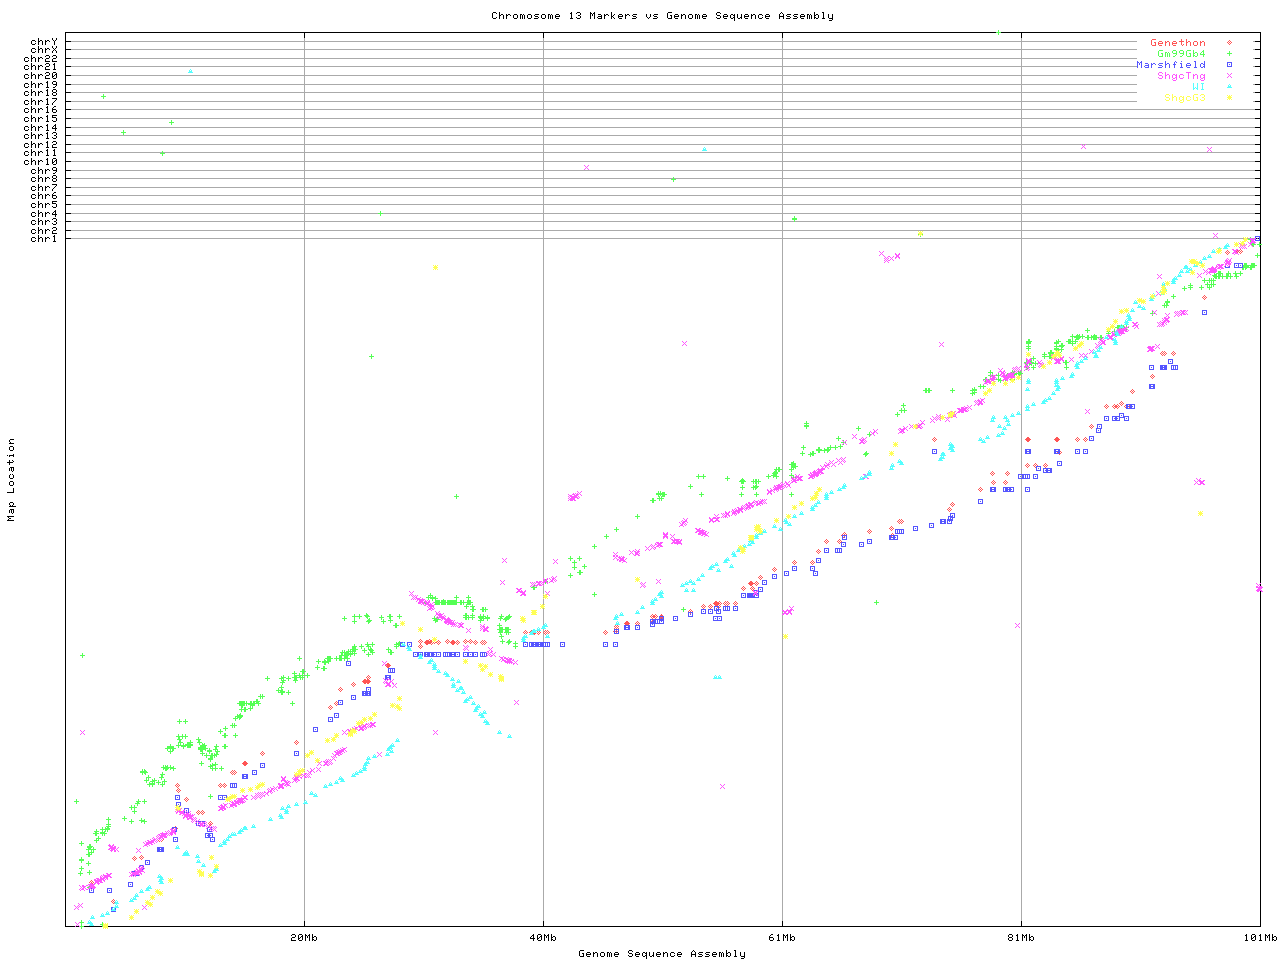Screen dimensions: 1280x960
Task: Click the 20Mb x-axis tick label
Action: (x=304, y=938)
